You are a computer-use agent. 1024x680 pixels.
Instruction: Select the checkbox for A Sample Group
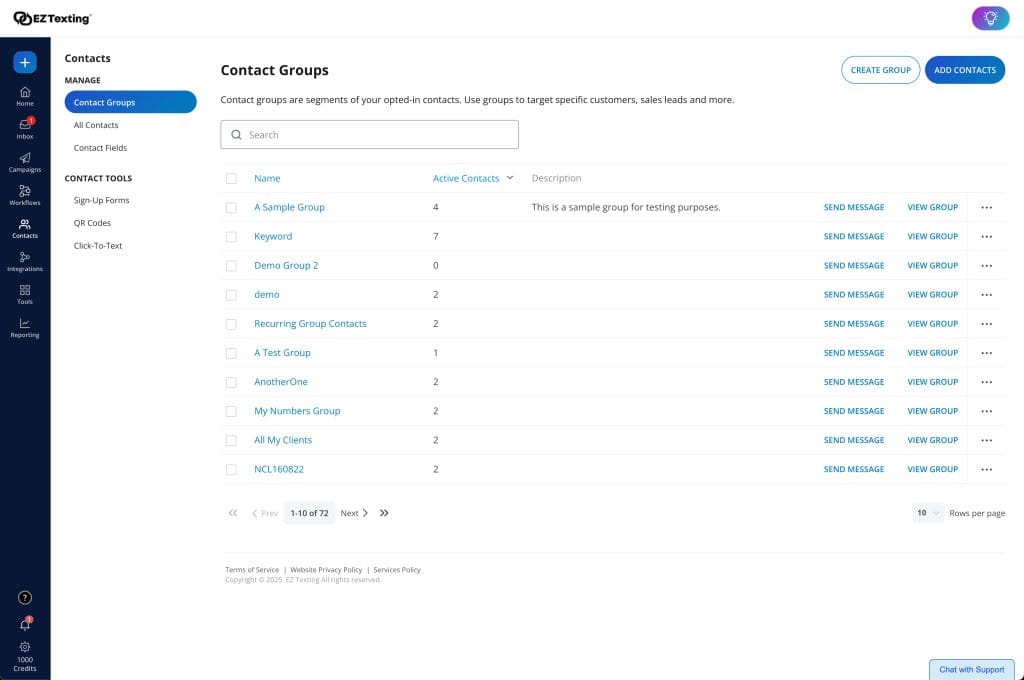231,207
